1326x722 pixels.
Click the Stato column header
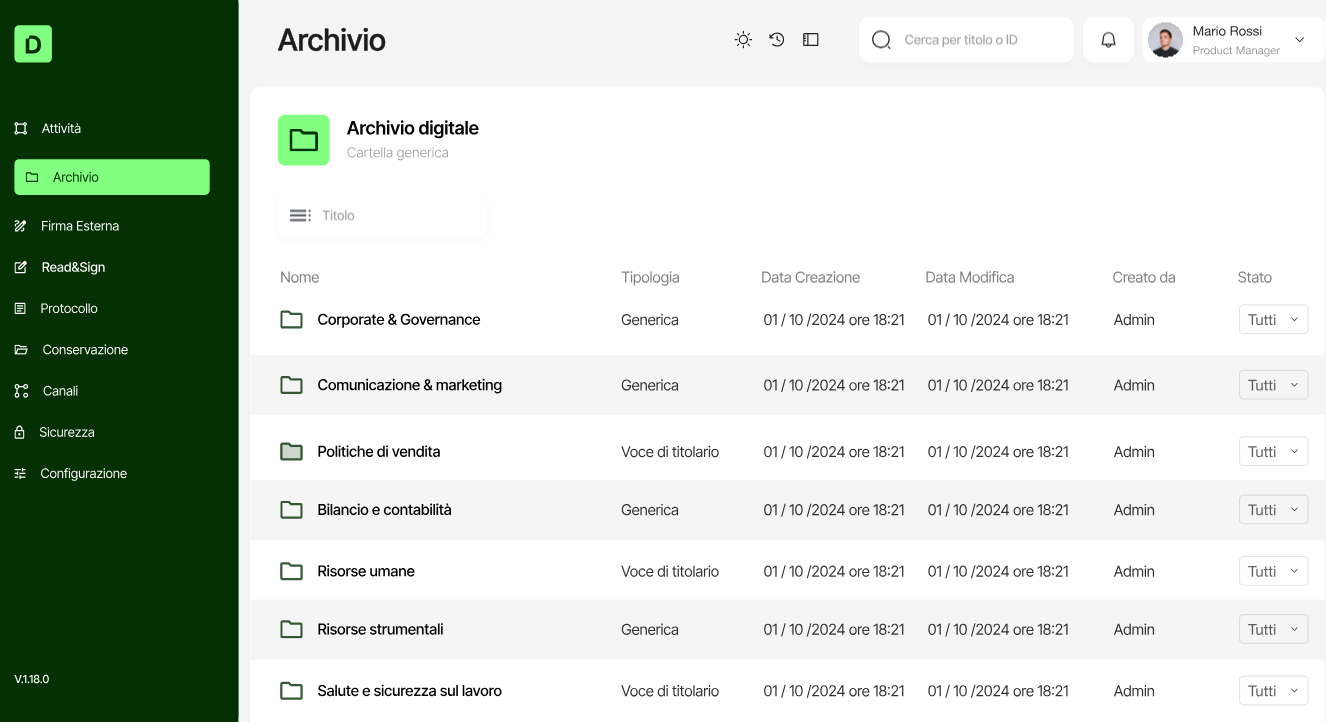(x=1255, y=277)
